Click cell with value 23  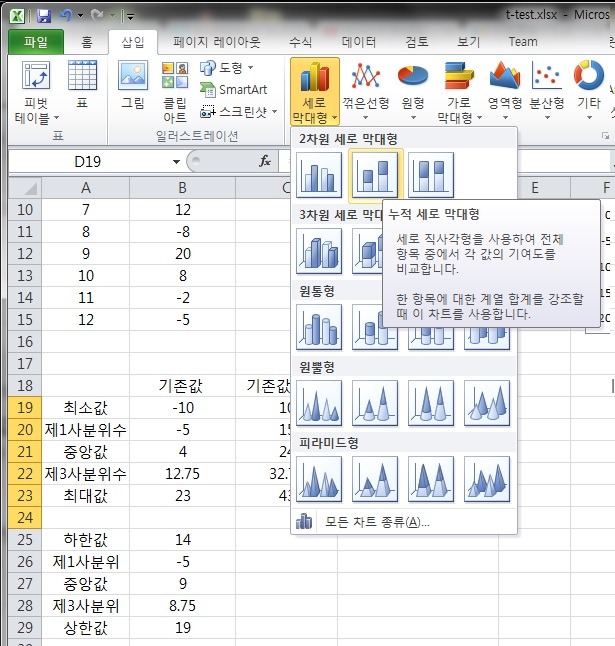[182, 495]
